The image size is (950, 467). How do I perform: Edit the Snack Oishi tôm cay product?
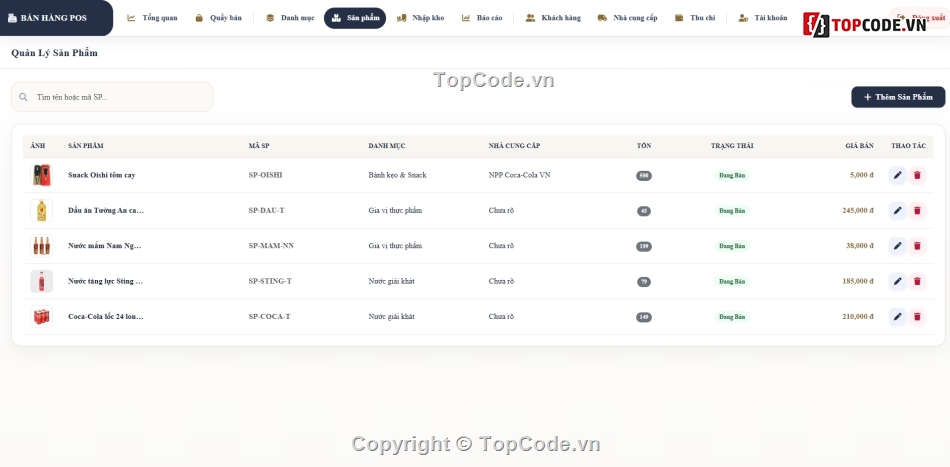pos(897,175)
